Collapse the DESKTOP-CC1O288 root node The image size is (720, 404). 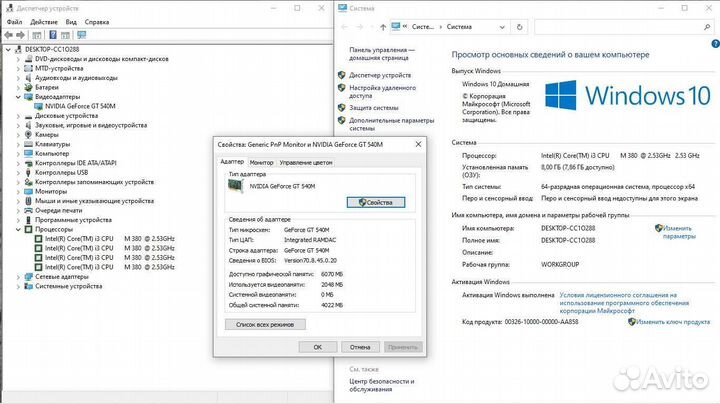pos(8,49)
